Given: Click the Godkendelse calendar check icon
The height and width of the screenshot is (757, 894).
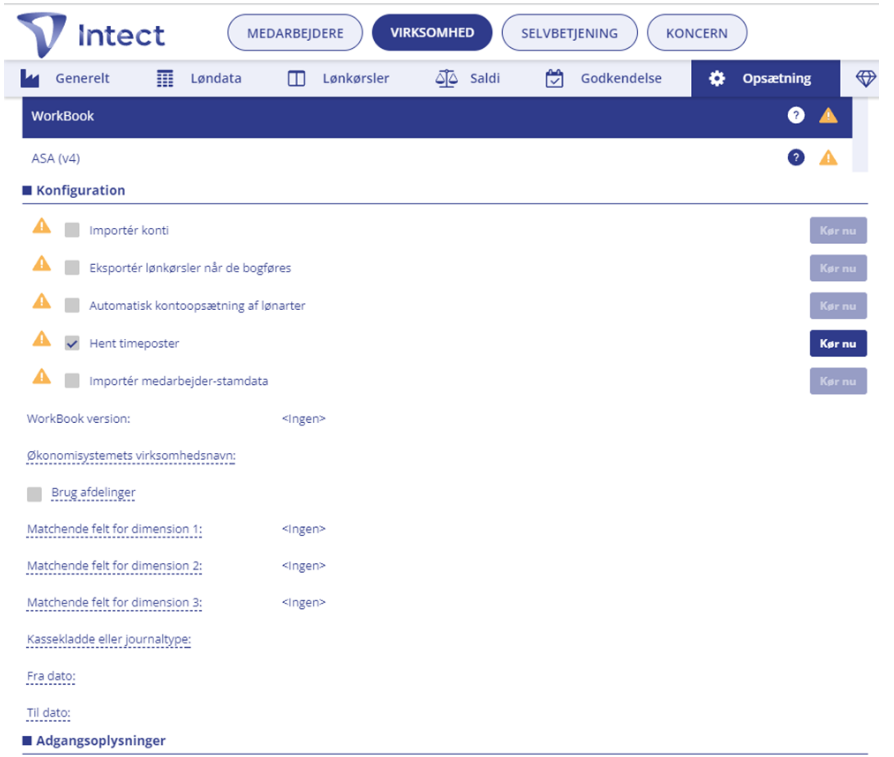Looking at the screenshot, I should point(554,79).
